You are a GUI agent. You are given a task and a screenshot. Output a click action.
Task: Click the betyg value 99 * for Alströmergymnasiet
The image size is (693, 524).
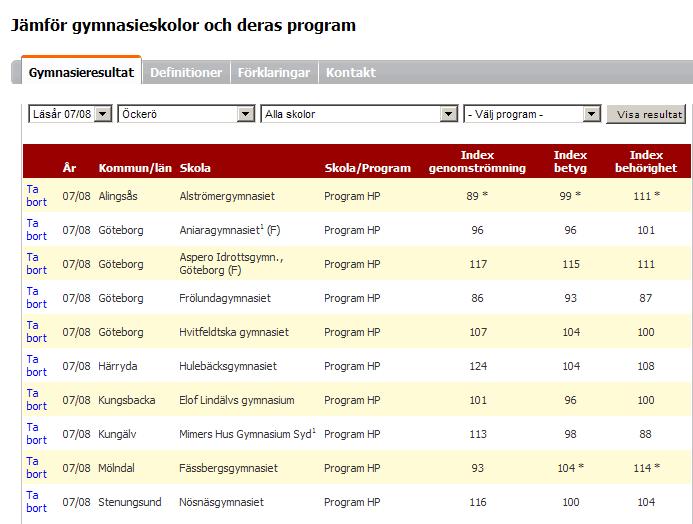570,196
